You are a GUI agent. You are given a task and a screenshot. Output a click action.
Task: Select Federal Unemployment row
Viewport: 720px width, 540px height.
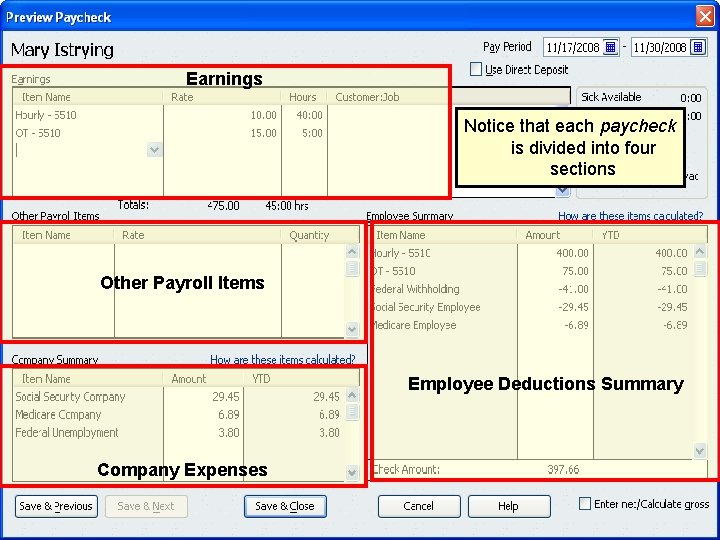[x=179, y=433]
